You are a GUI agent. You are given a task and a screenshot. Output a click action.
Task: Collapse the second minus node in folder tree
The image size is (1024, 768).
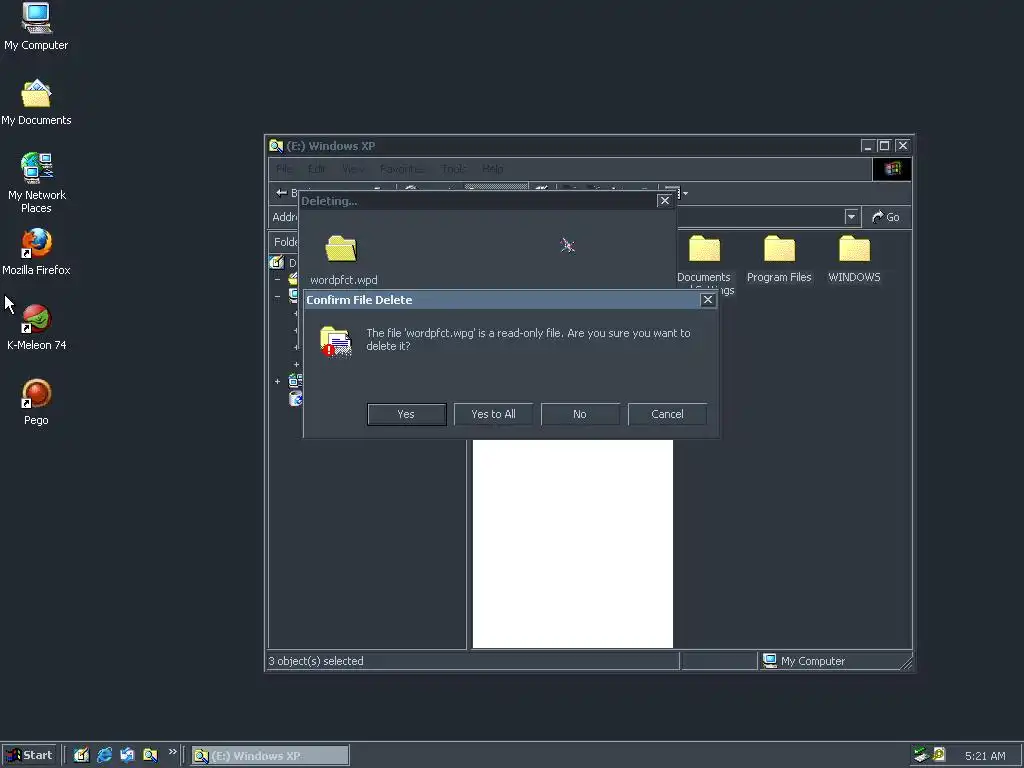pyautogui.click(x=278, y=296)
